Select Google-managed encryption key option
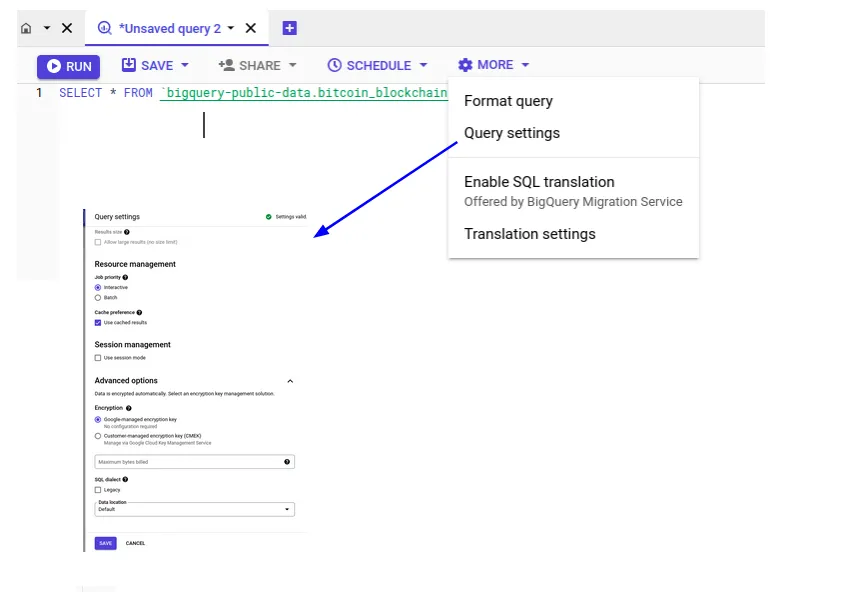The width and height of the screenshot is (864, 592). [98, 419]
